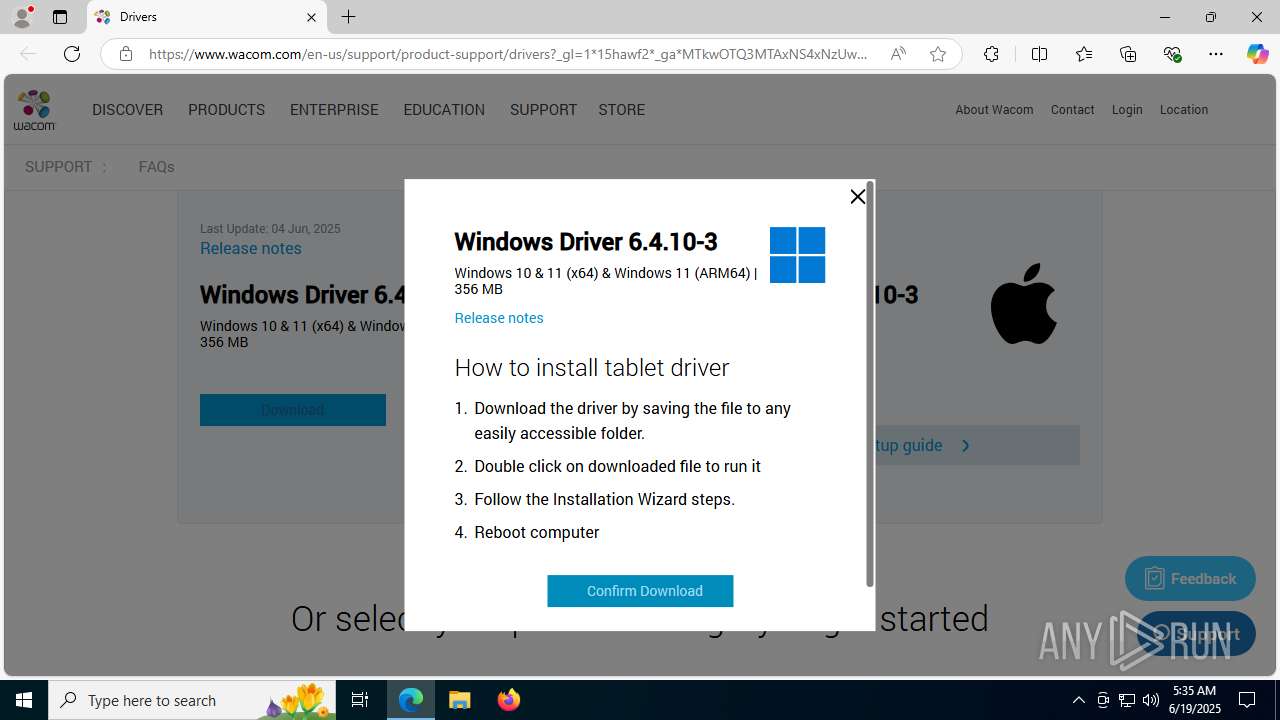1280x720 pixels.
Task: Focus the address bar URL
Action: pos(508,54)
